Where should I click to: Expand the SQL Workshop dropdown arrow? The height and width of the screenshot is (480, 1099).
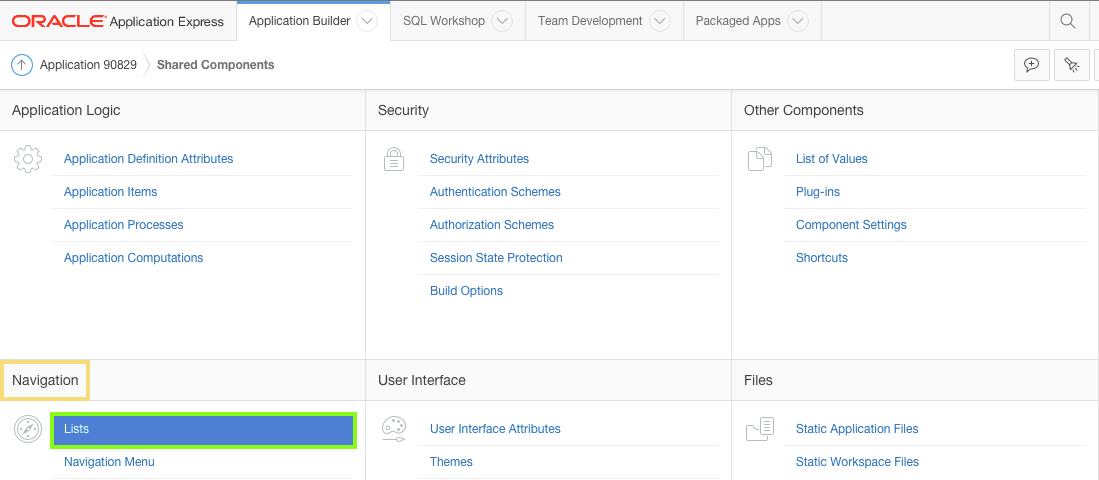tap(502, 21)
